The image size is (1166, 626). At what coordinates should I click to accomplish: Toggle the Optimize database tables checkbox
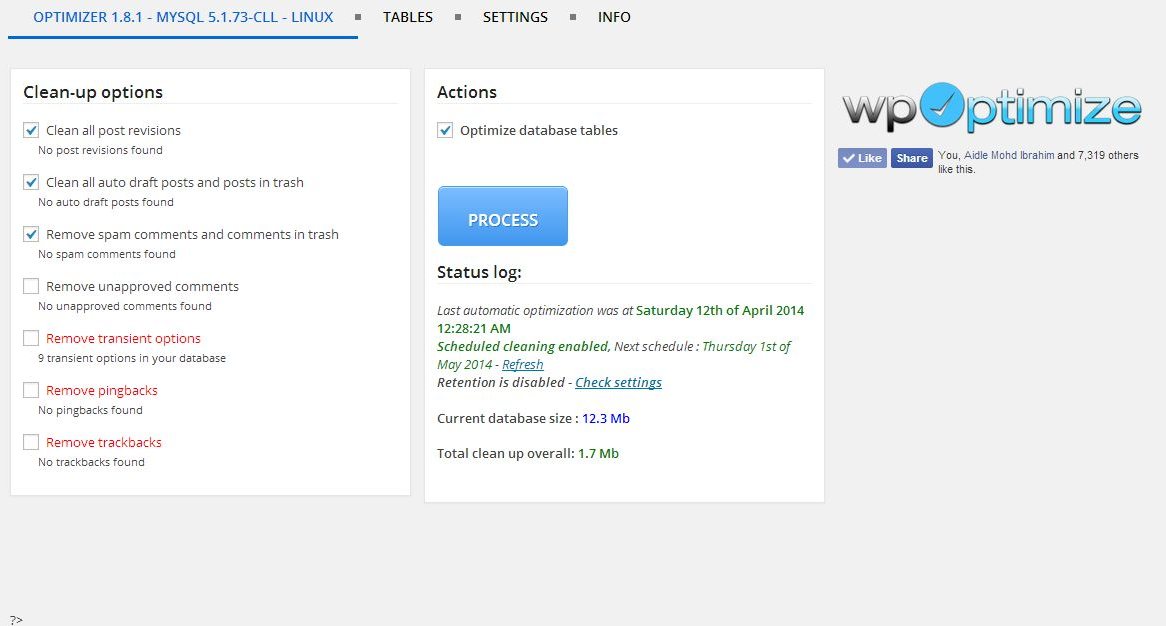click(444, 130)
